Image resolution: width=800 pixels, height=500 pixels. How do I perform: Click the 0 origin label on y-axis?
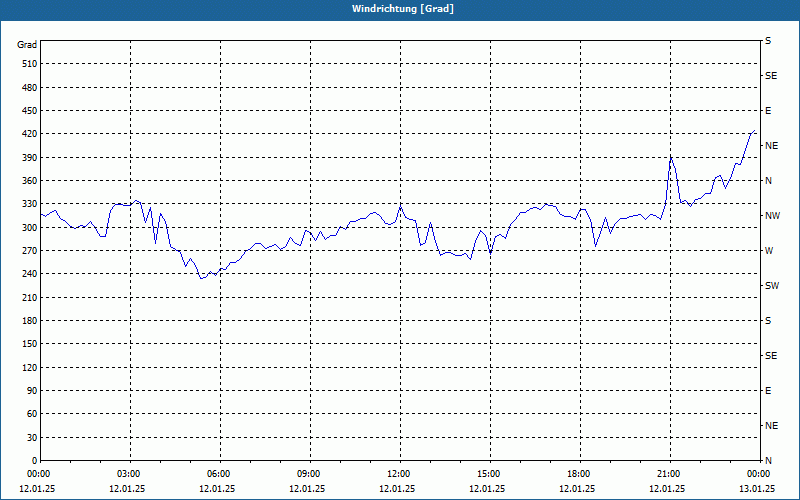coord(35,461)
